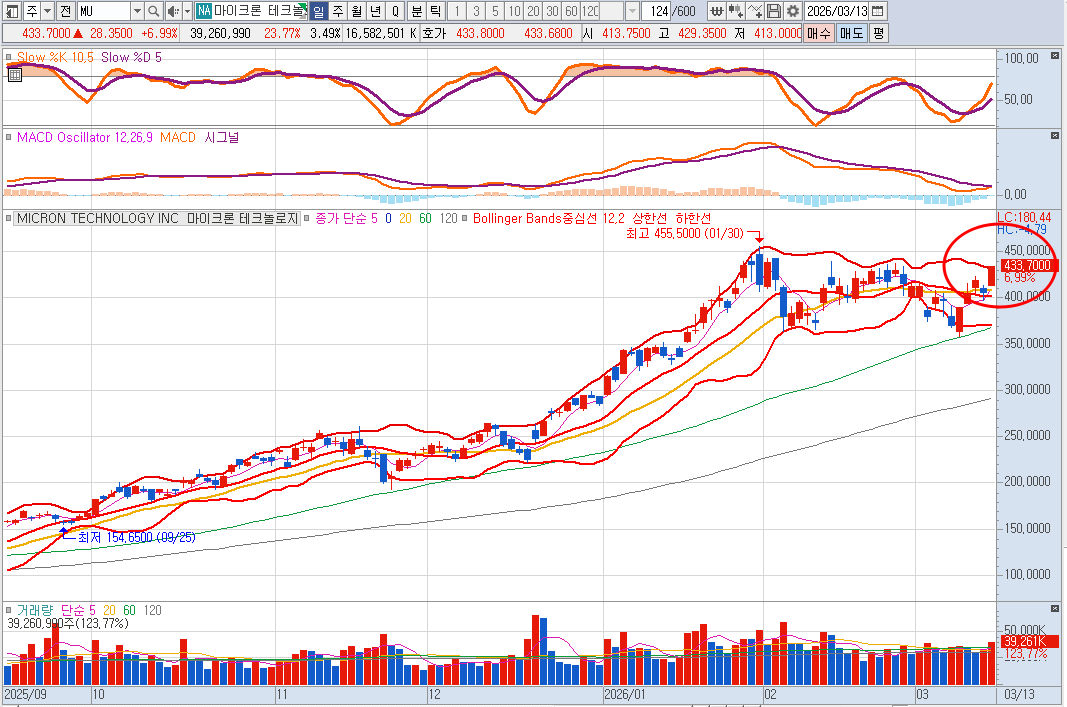
Task: Expand the dropdown beside the speaker icon
Action: 185,11
